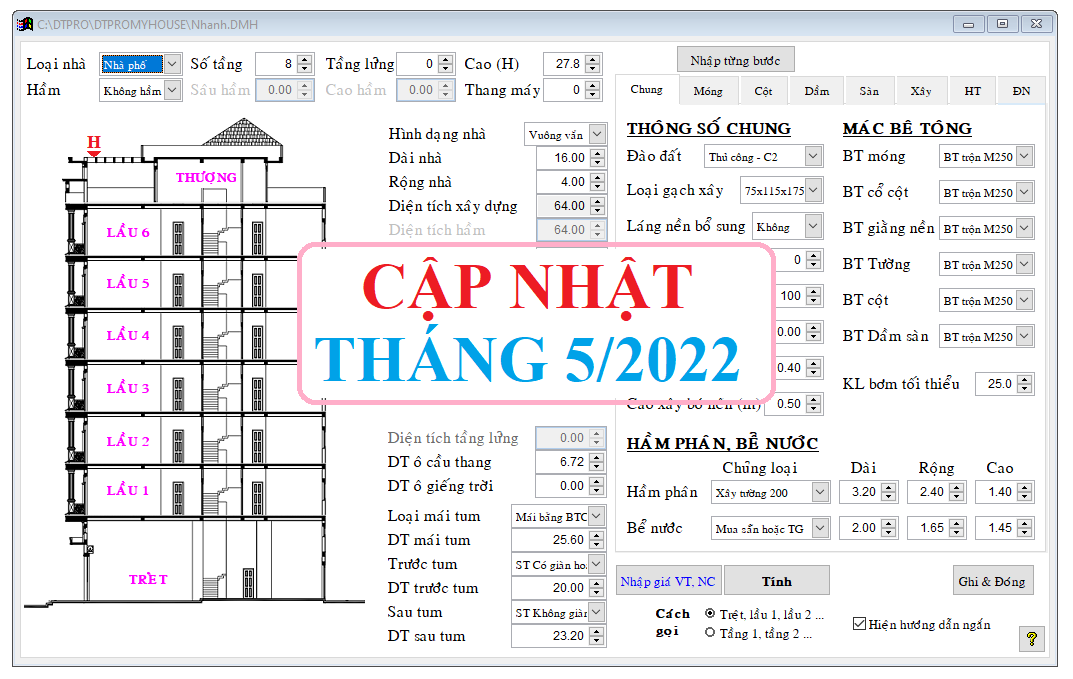
Task: Select the 'Tầng 1, tầng 2' radio option
Action: click(x=710, y=632)
